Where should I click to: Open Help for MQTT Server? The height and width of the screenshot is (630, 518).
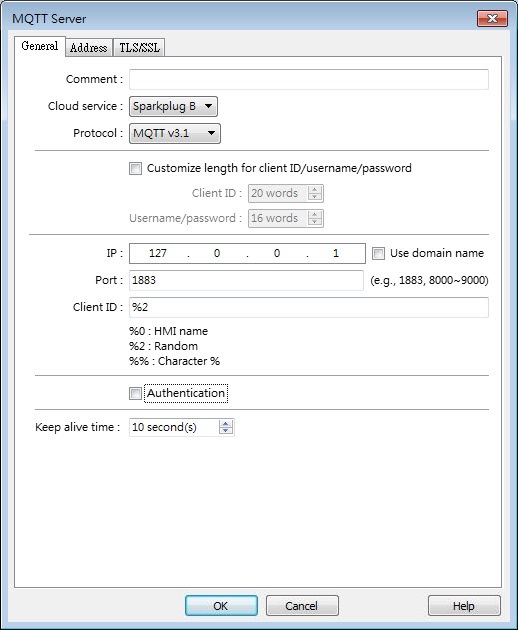pyautogui.click(x=464, y=605)
